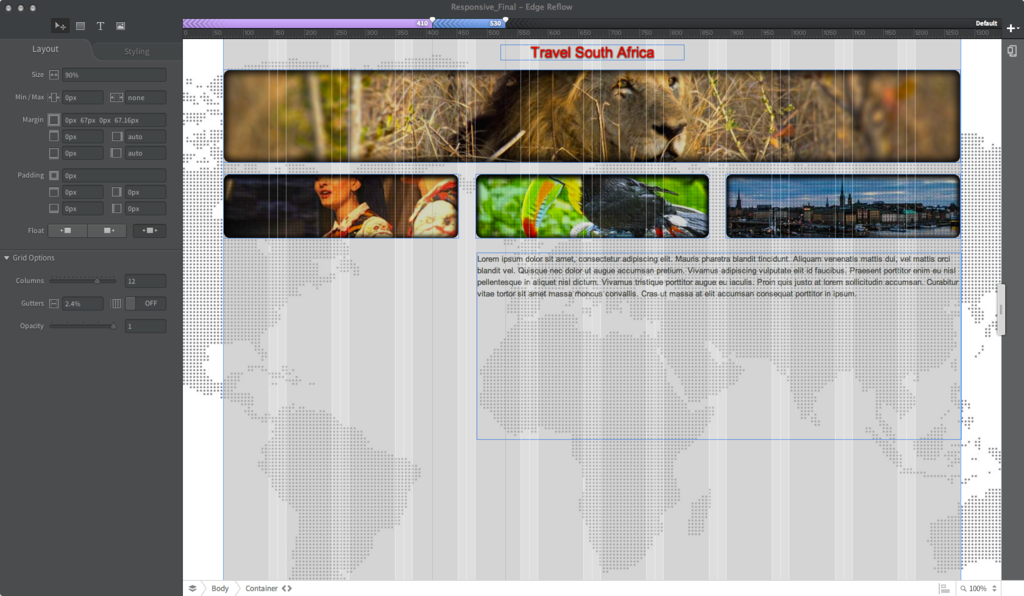Screen dimensions: 1024x596
Task: Select the Lorem ipsum text block
Action: point(718,346)
